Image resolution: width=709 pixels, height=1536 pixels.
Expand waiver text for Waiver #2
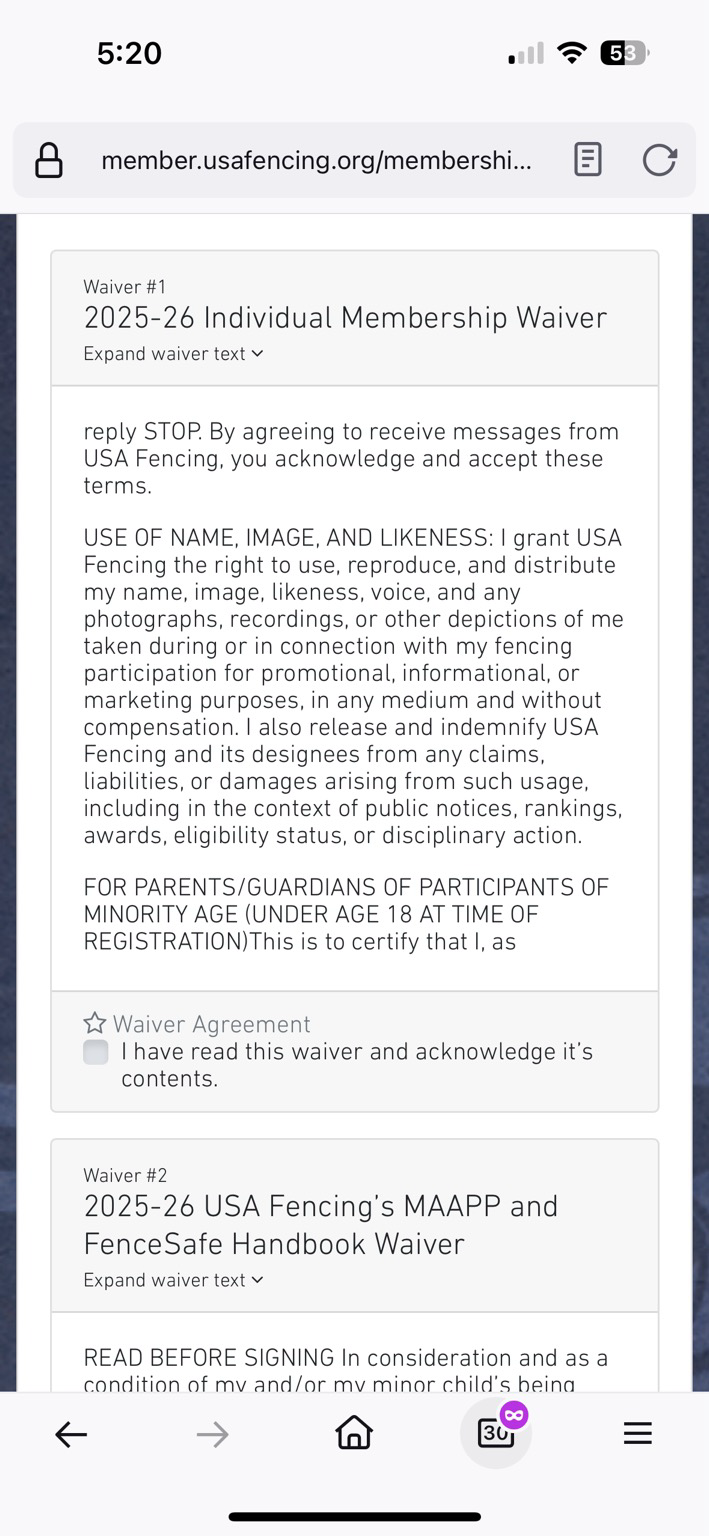click(x=173, y=1280)
